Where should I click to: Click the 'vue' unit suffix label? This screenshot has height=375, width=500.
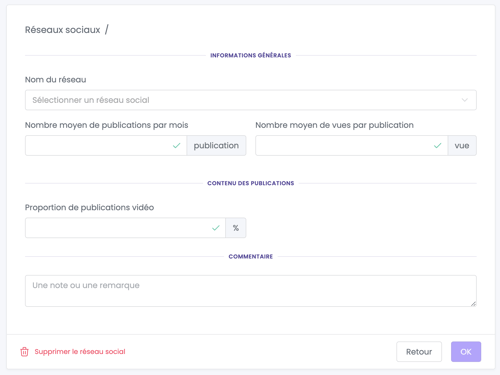[x=462, y=146]
